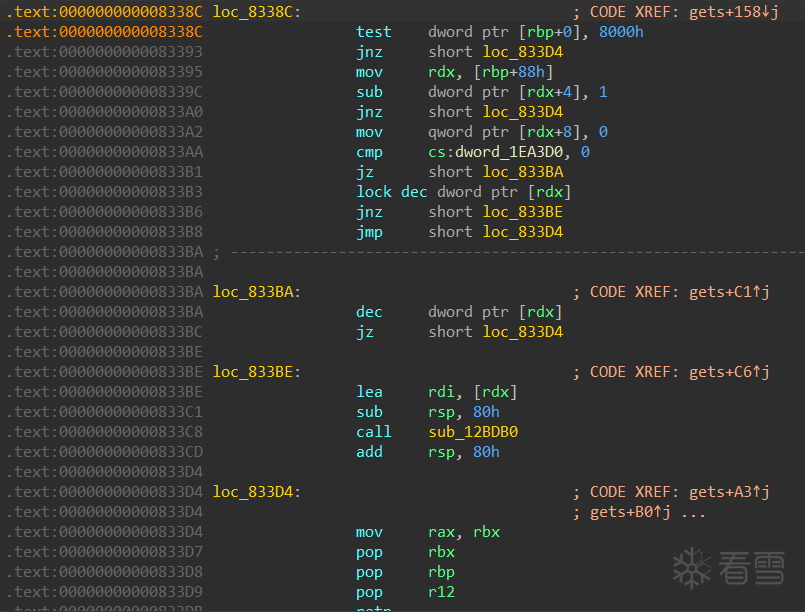Select gets+B0 cross reference comment
The width and height of the screenshot is (805, 612).
click(630, 512)
